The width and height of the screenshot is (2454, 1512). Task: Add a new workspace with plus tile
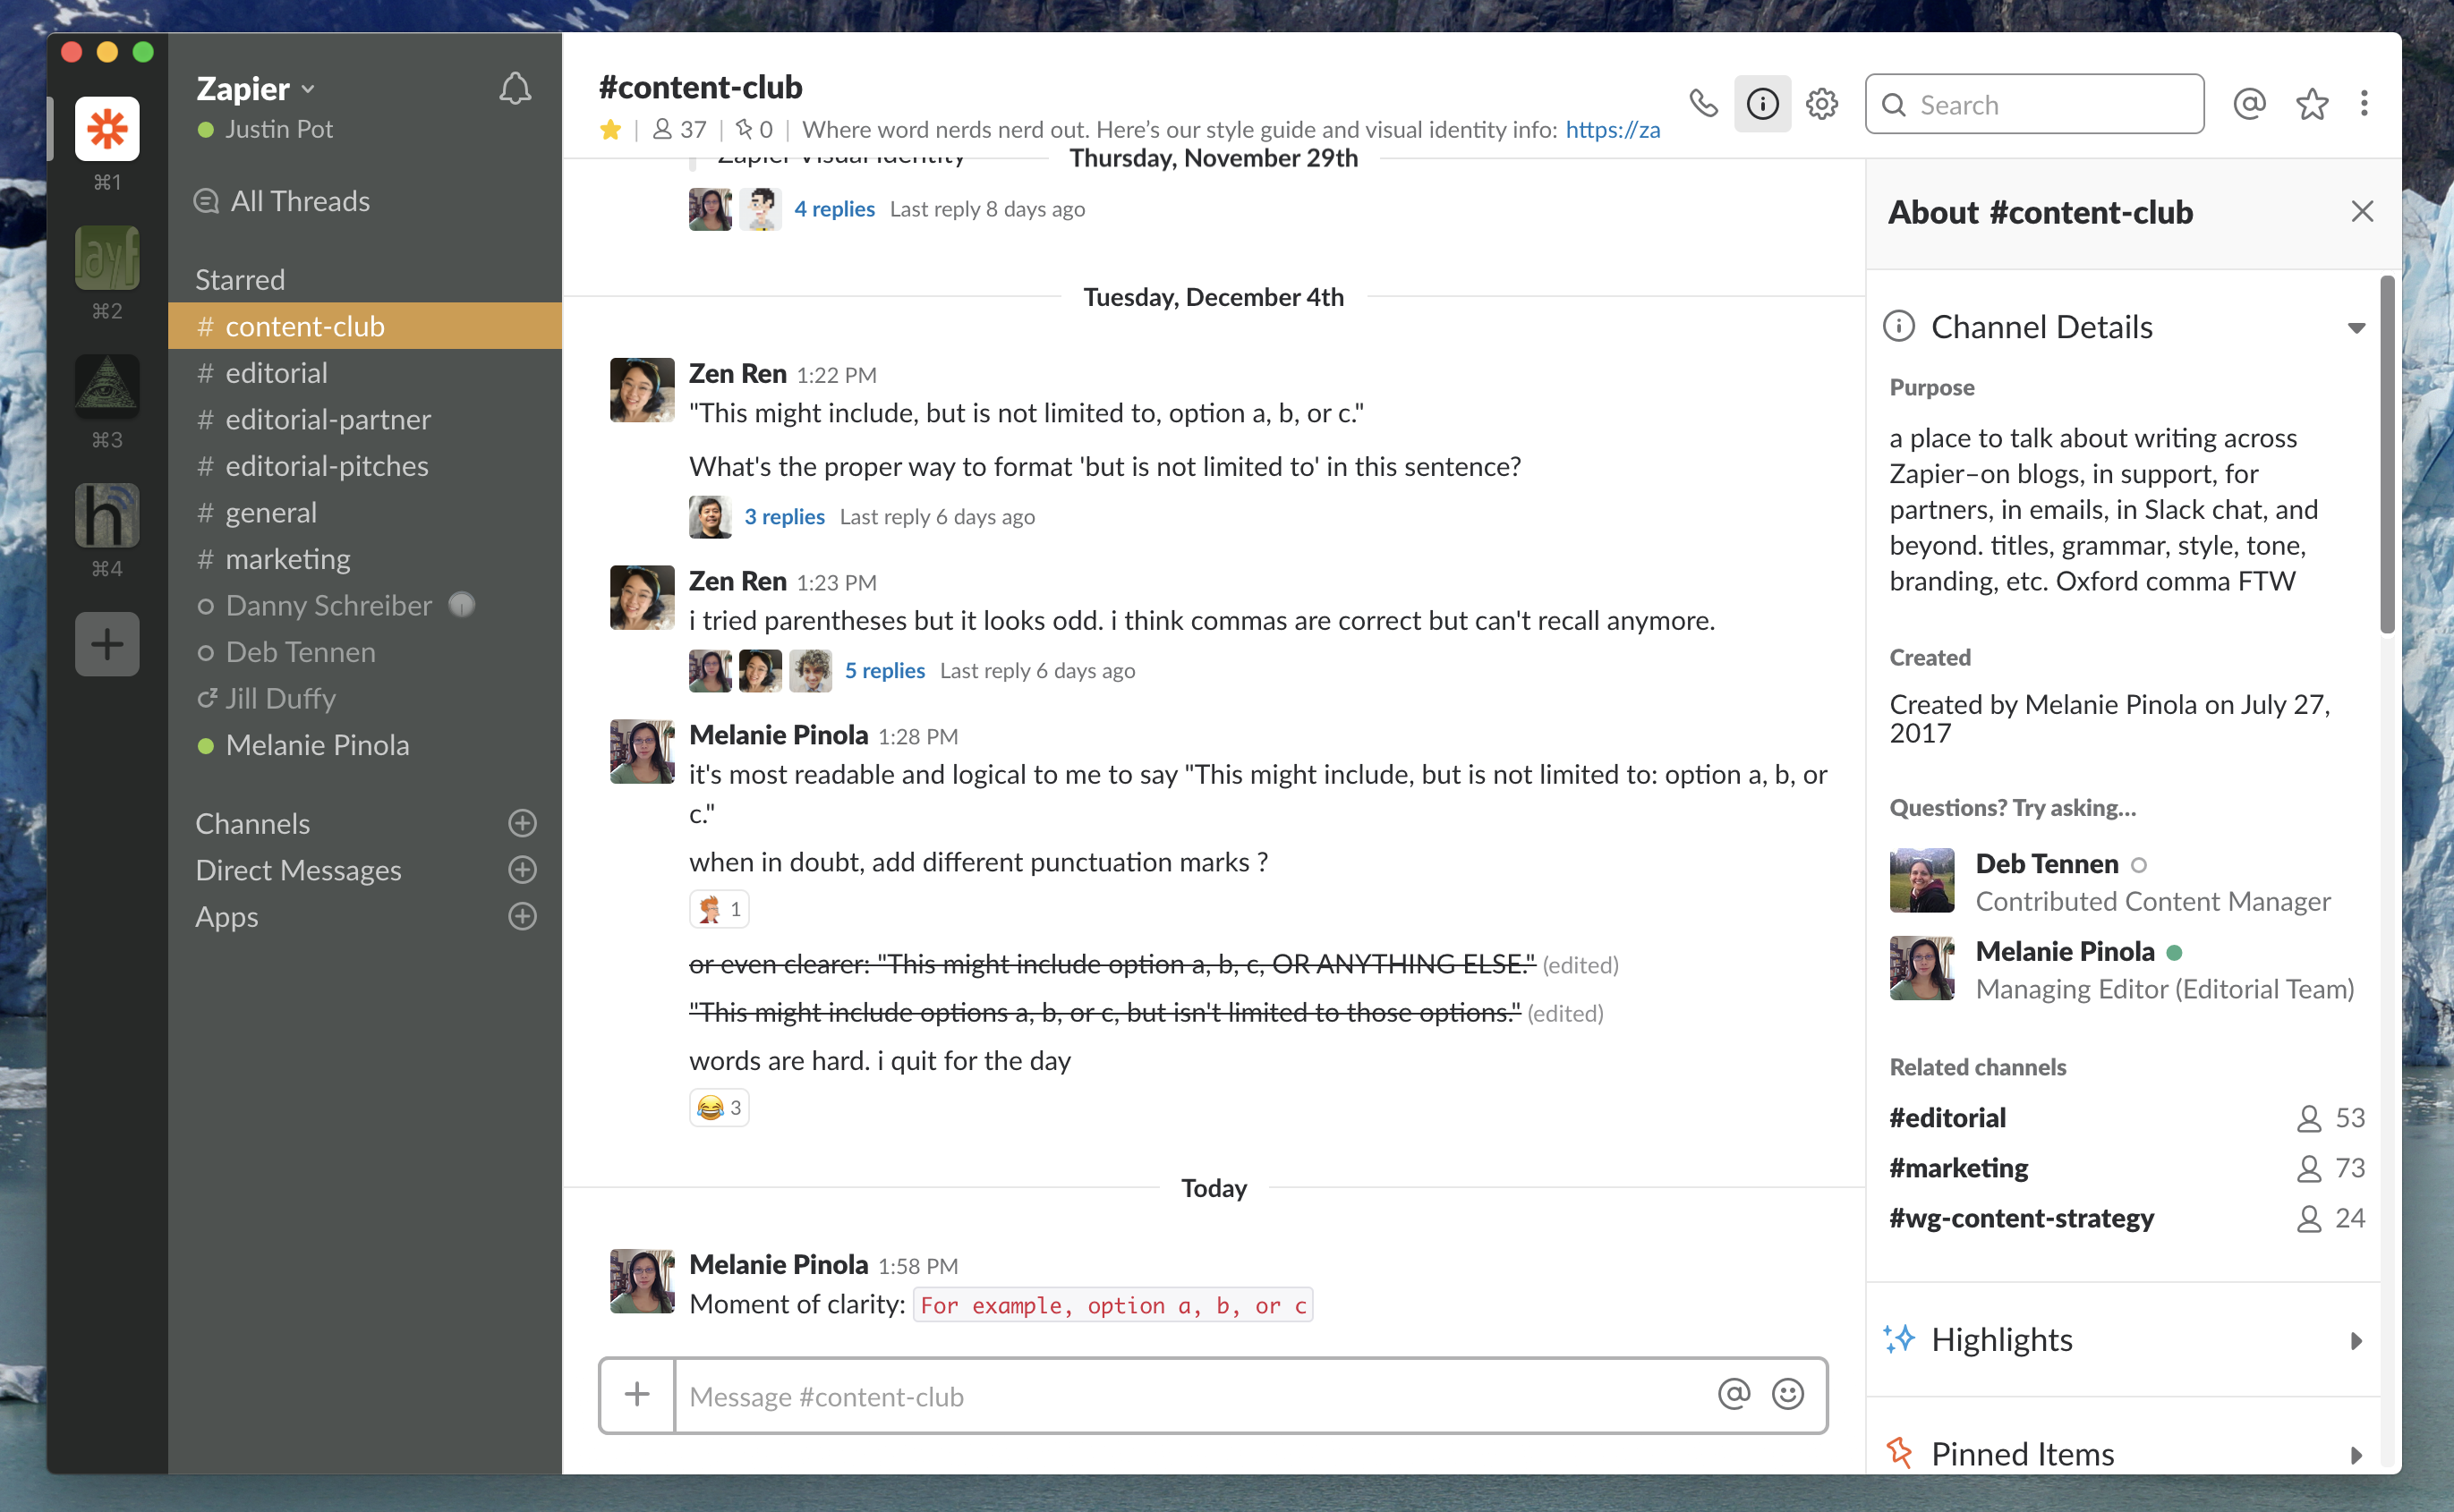[107, 644]
